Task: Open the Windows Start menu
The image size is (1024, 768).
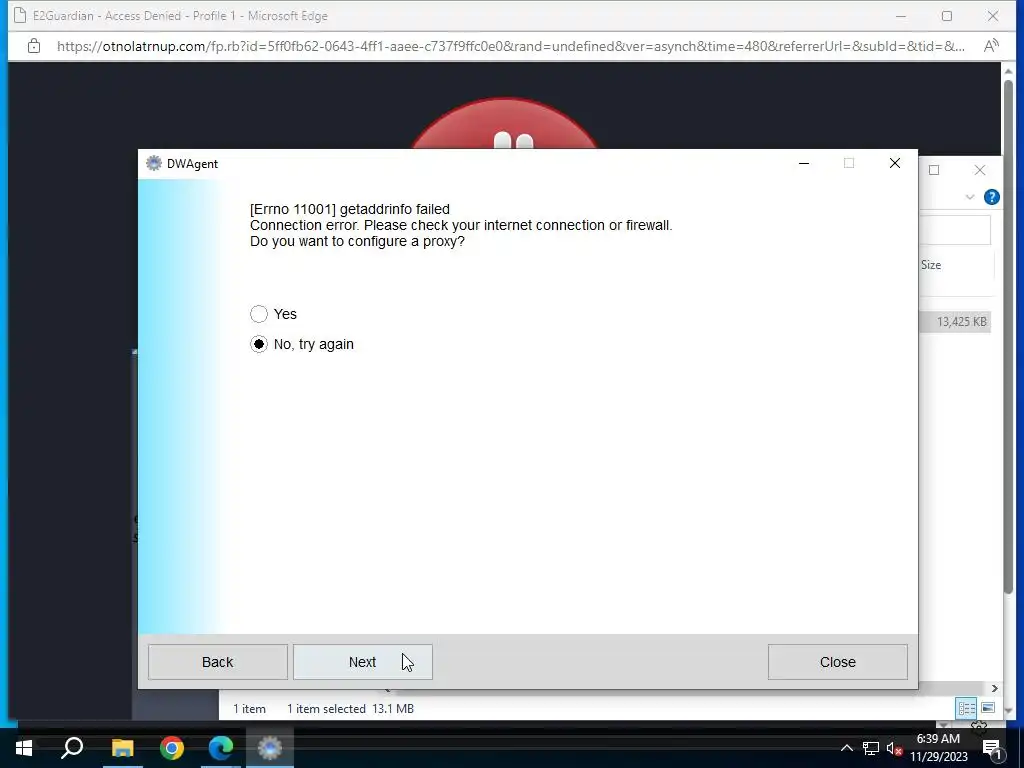Action: click(24, 748)
